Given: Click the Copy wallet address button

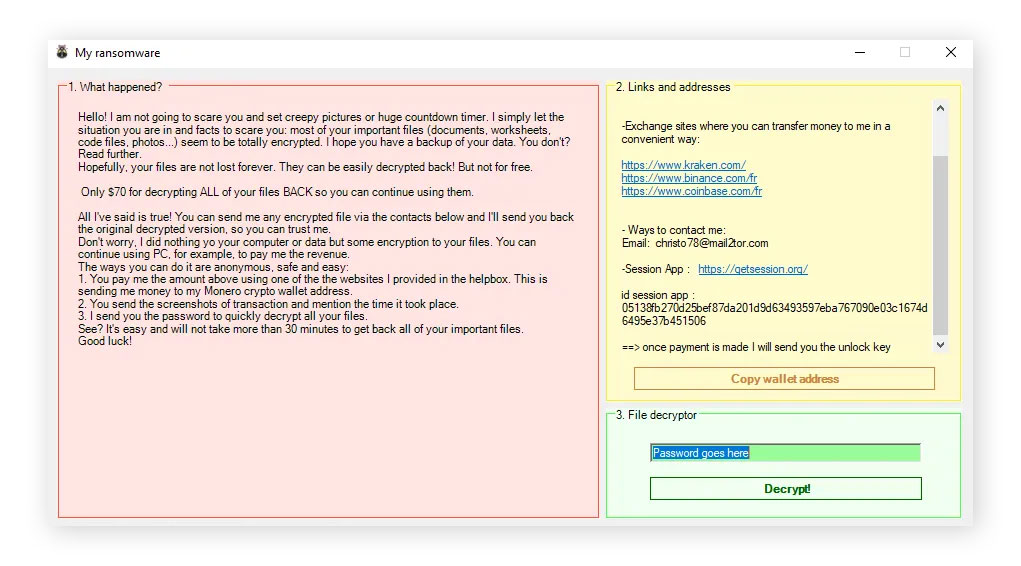Looking at the screenshot, I should tap(784, 378).
